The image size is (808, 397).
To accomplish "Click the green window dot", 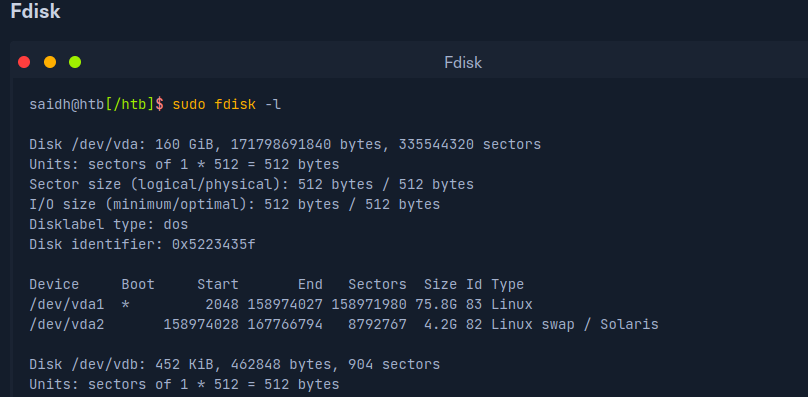I will [x=75, y=62].
